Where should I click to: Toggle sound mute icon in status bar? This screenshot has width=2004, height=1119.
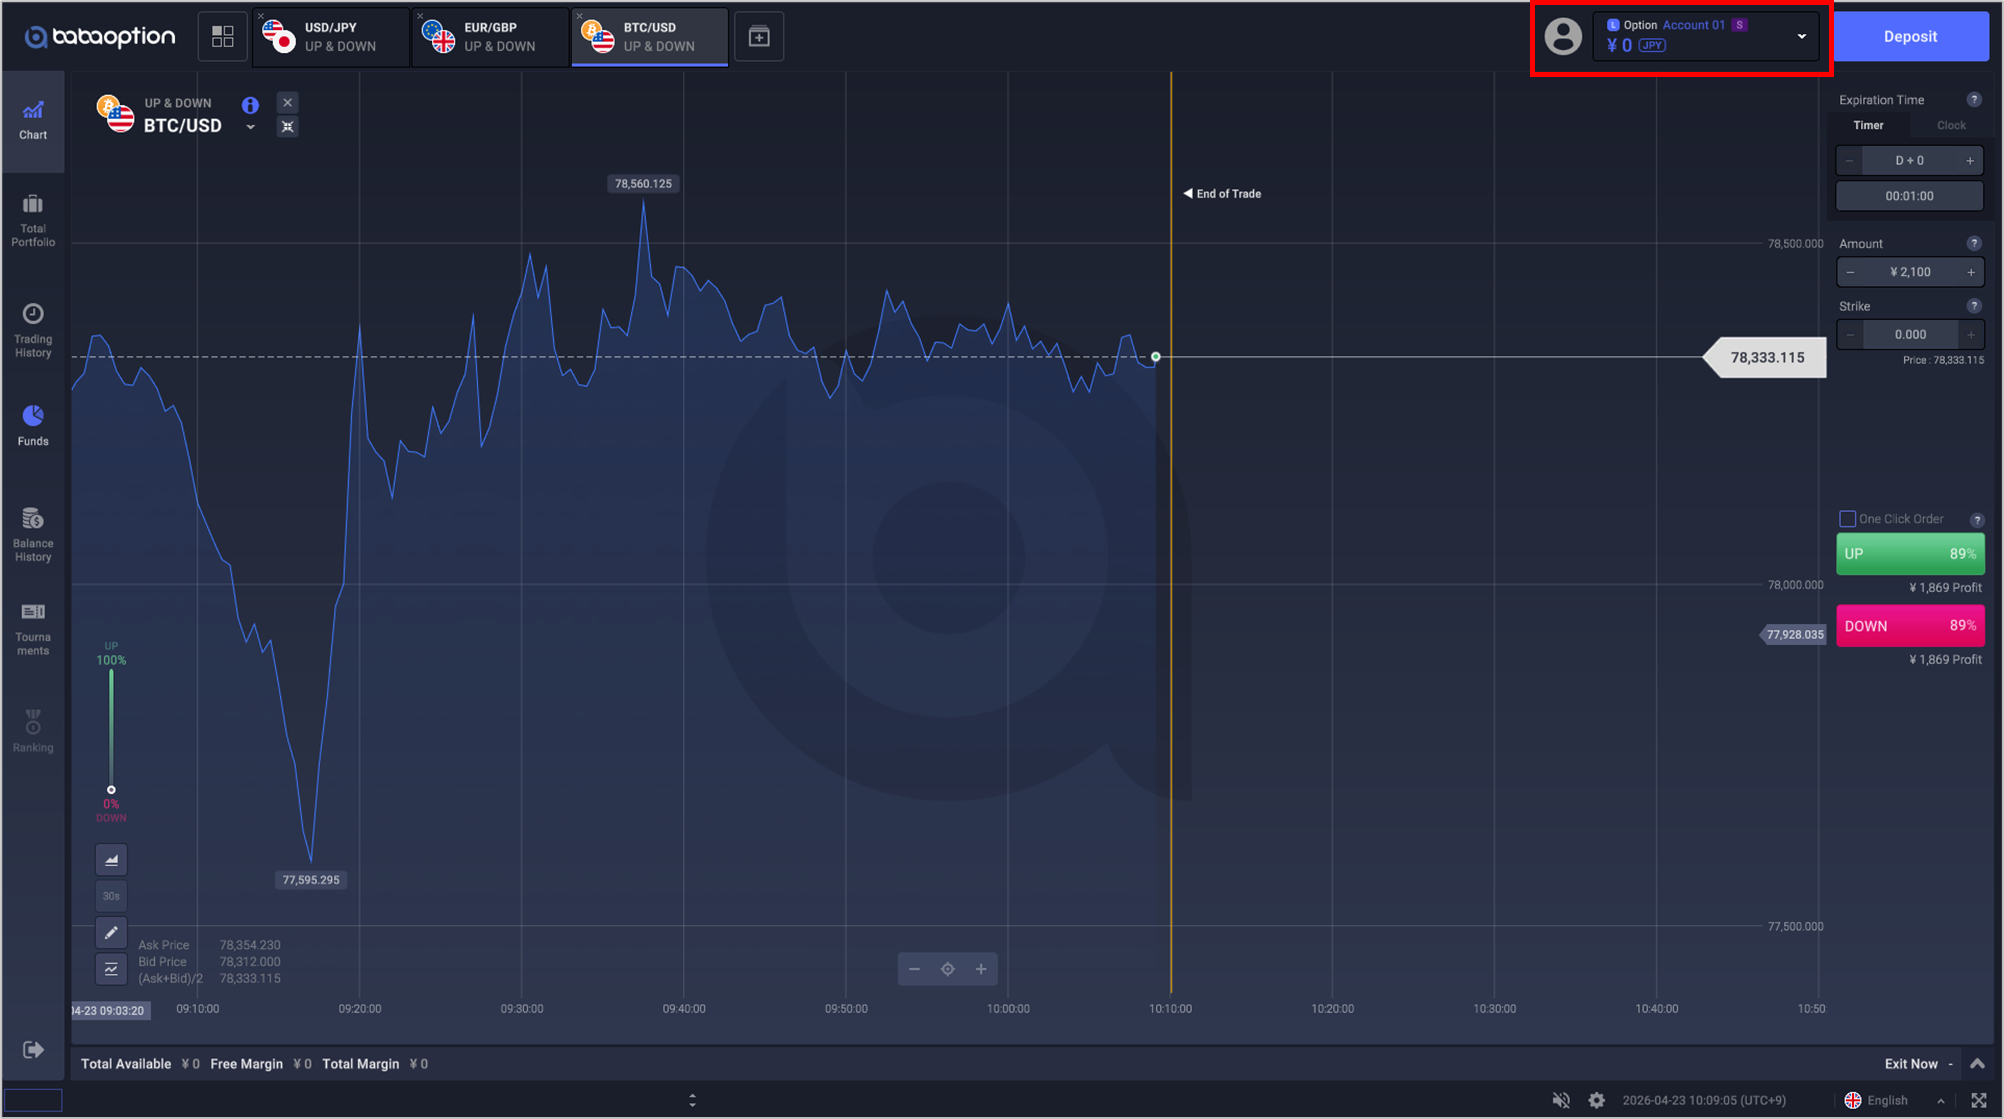(1560, 1100)
